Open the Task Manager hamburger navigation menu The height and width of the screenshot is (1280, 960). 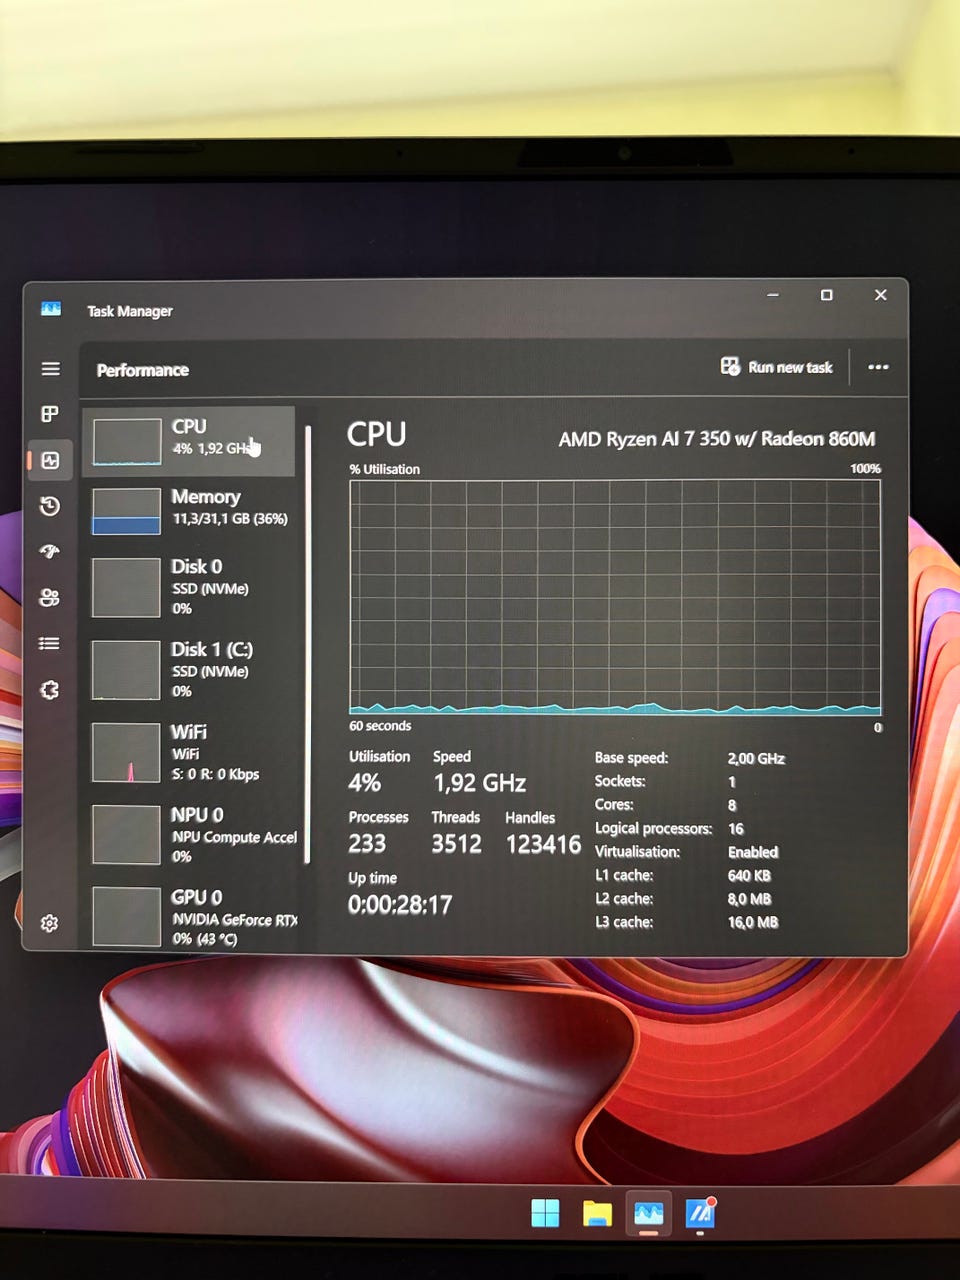point(50,369)
